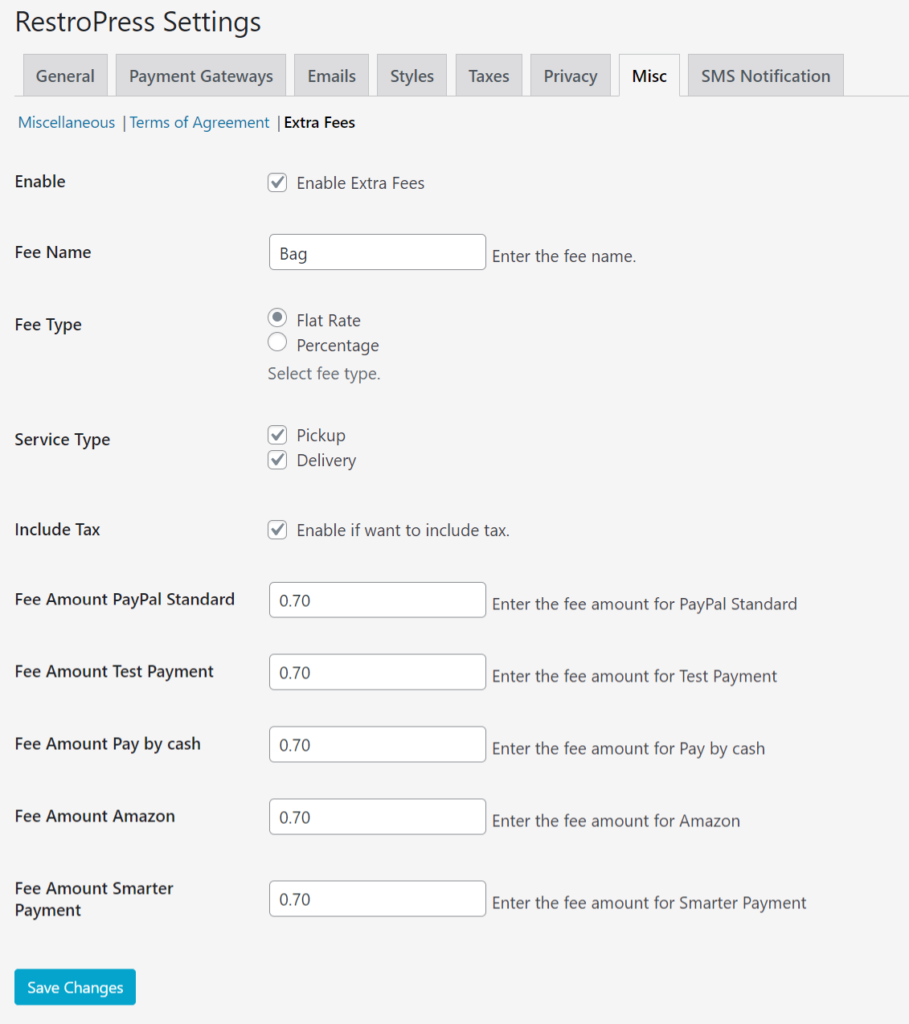Disable the Include Tax checkbox
This screenshot has height=1024, width=909.
click(278, 530)
